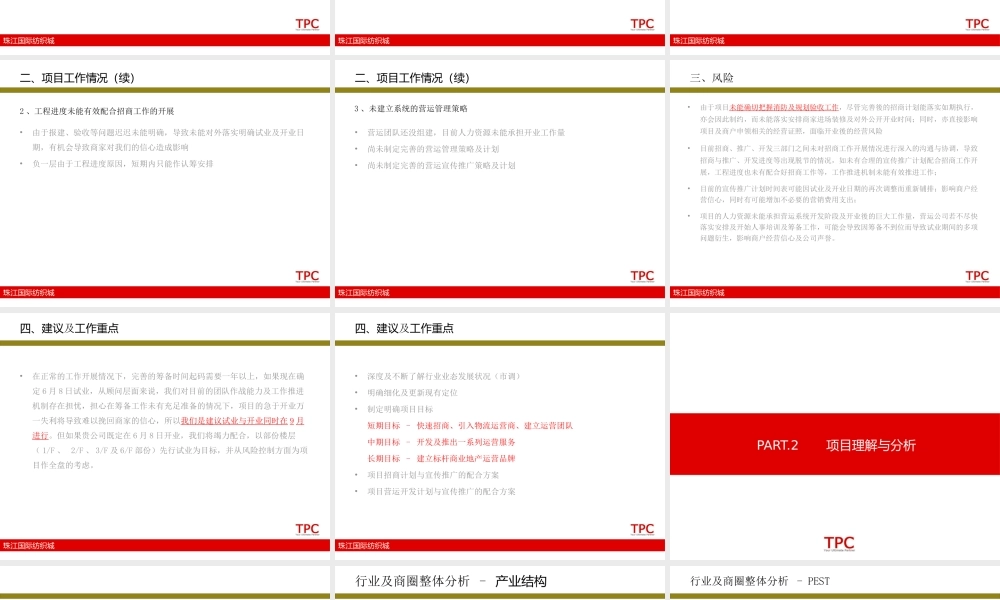Click risk bullet starting '目前的宣传推广计划时间表'
Screen dimensions: 1000x600
[x=839, y=194]
